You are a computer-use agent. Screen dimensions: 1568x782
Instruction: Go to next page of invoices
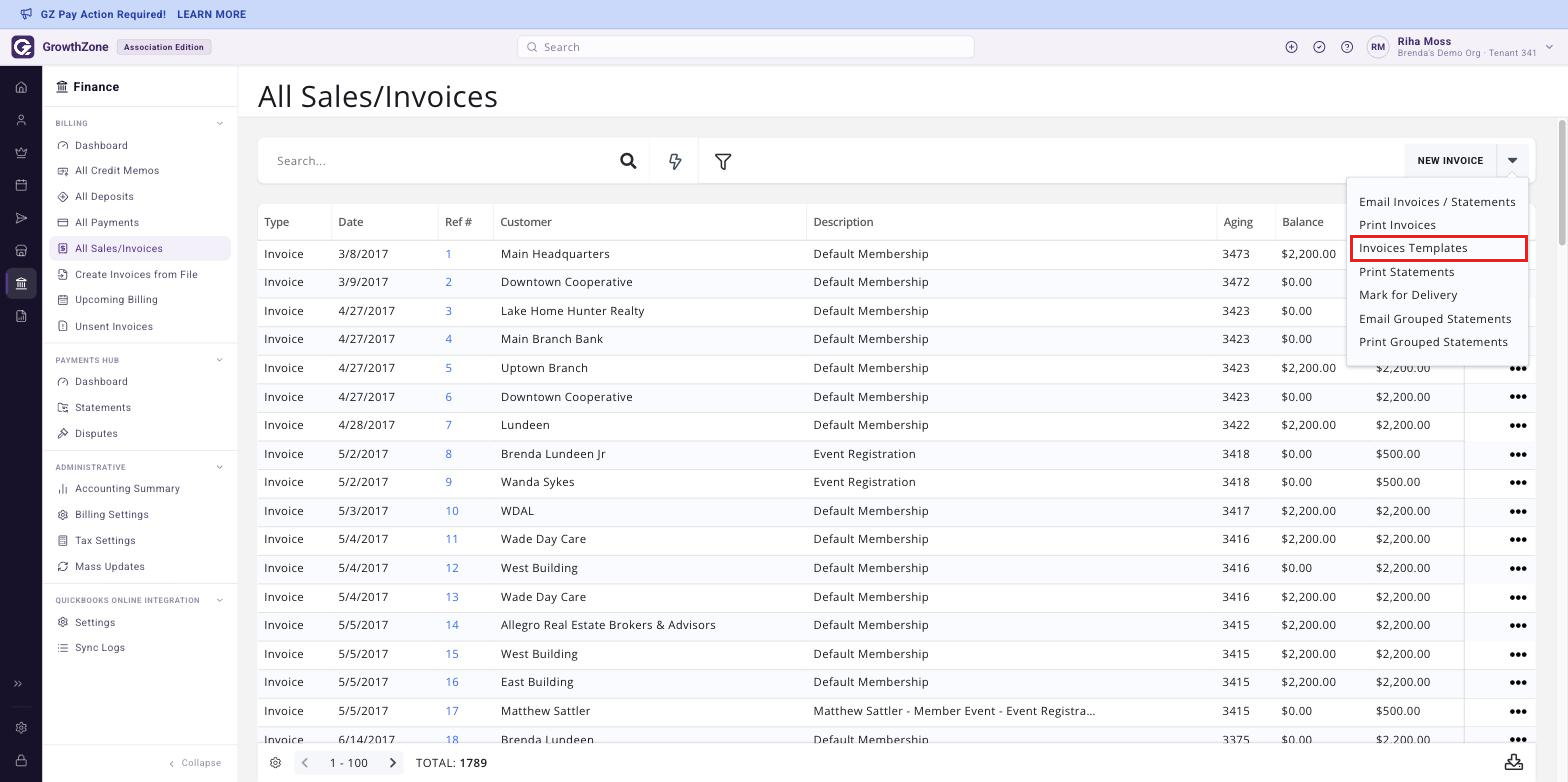[x=393, y=763]
